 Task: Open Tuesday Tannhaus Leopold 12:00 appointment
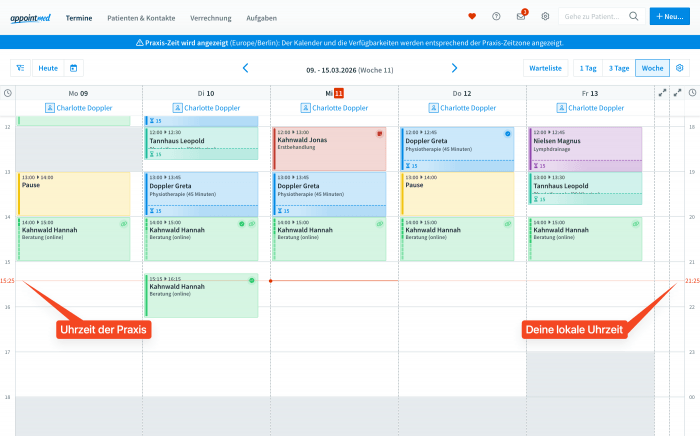tap(201, 143)
